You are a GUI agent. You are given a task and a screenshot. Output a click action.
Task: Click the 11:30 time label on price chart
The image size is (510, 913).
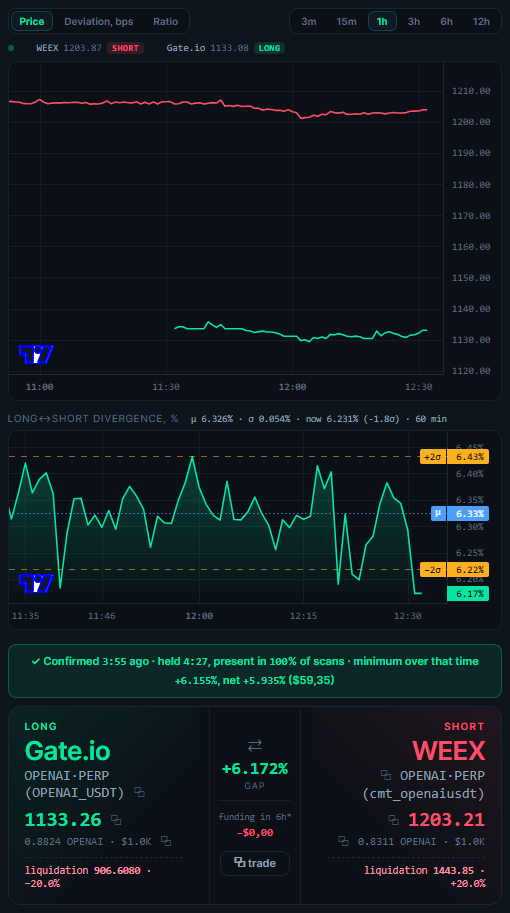click(166, 386)
